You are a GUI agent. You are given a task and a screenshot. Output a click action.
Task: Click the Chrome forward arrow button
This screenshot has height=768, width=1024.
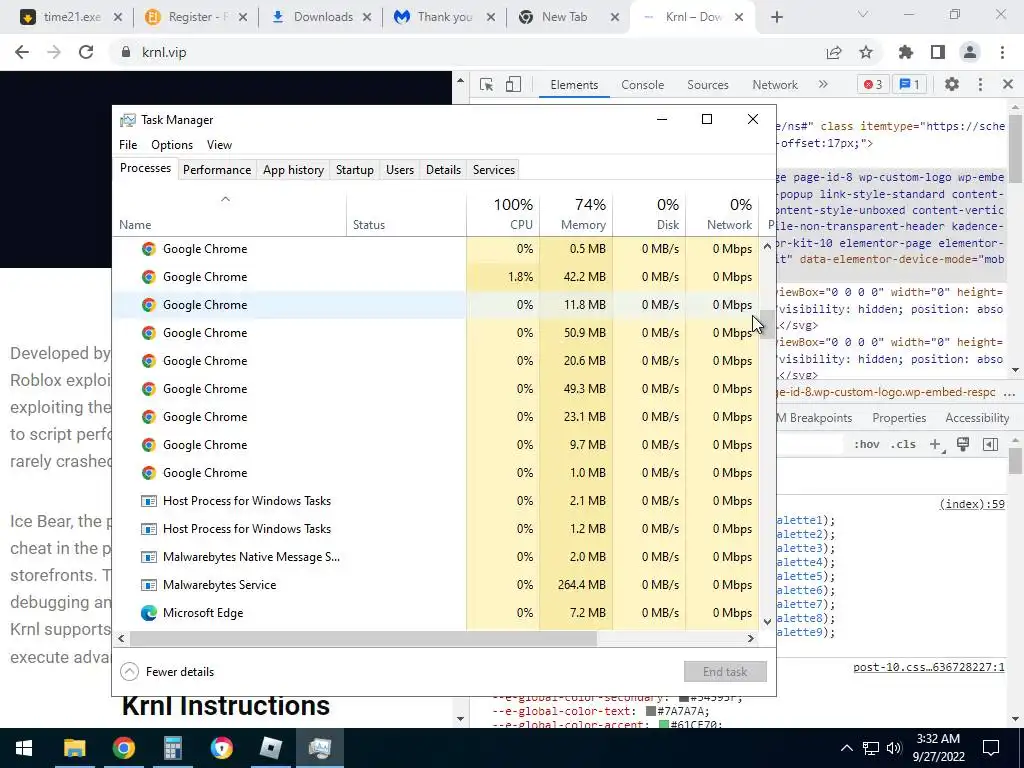(54, 52)
